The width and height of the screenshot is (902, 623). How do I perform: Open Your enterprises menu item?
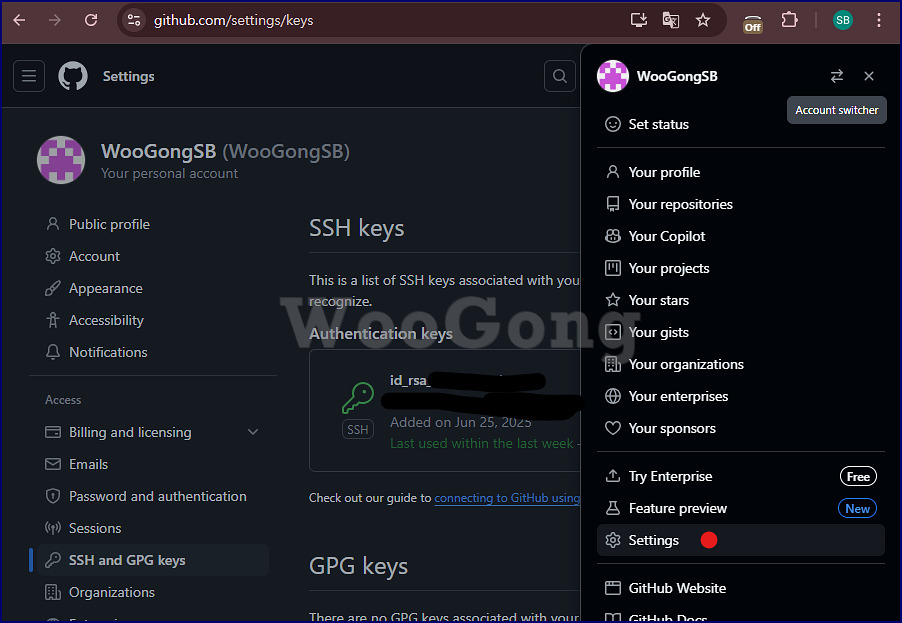pos(741,396)
